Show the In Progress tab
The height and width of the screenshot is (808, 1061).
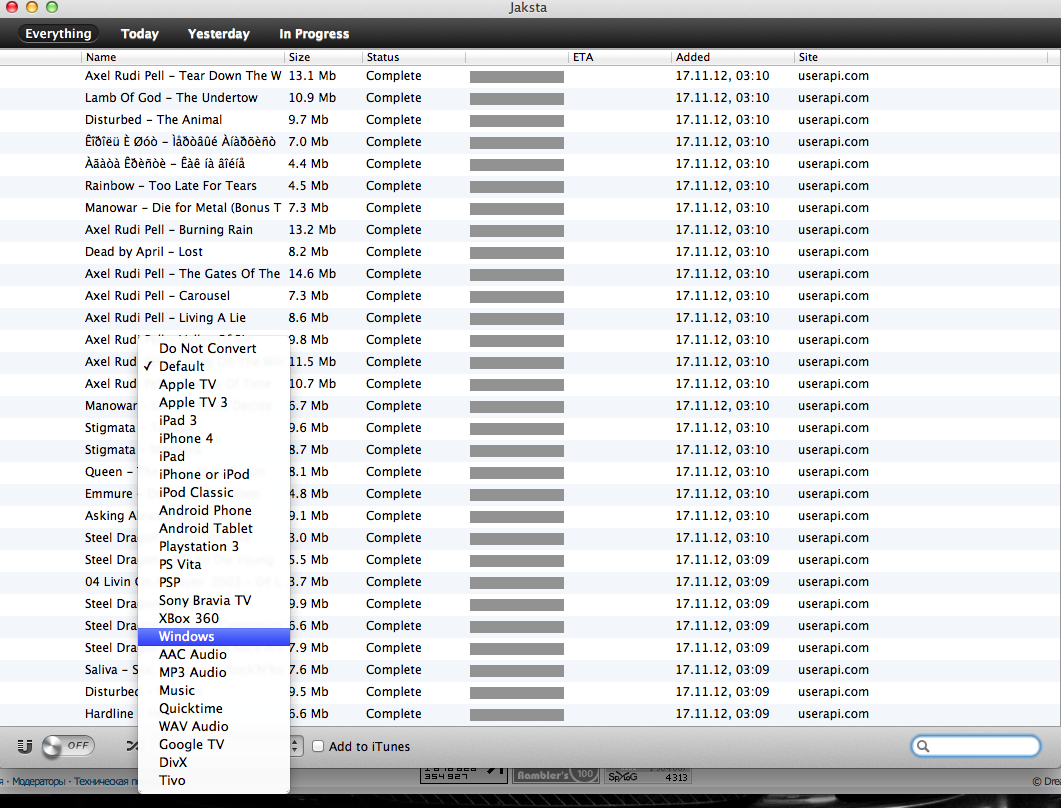(x=314, y=34)
